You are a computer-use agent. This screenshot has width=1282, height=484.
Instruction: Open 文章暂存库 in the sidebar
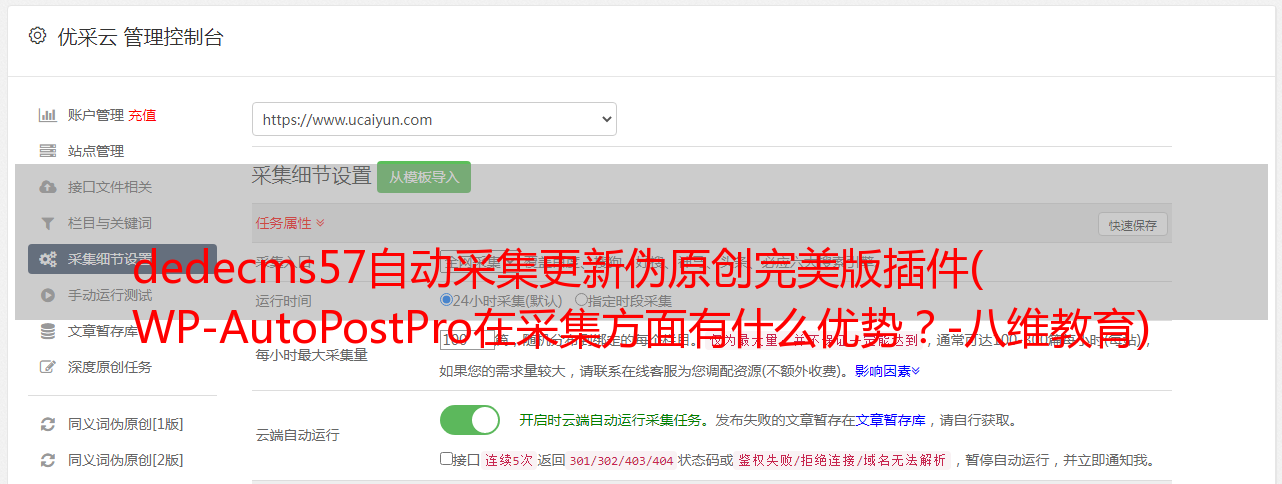[103, 331]
